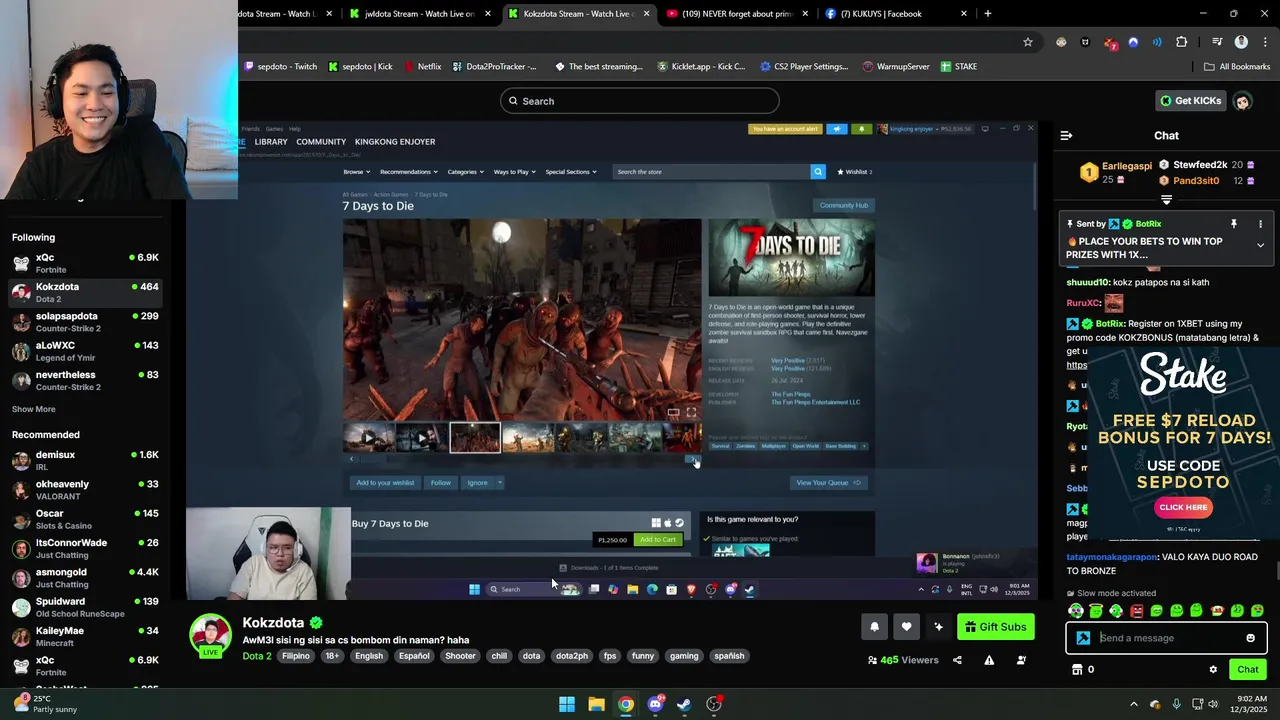Viewport: 1280px width, 720px height.
Task: Open the Chrome extensions puzzle icon
Action: point(1181,42)
